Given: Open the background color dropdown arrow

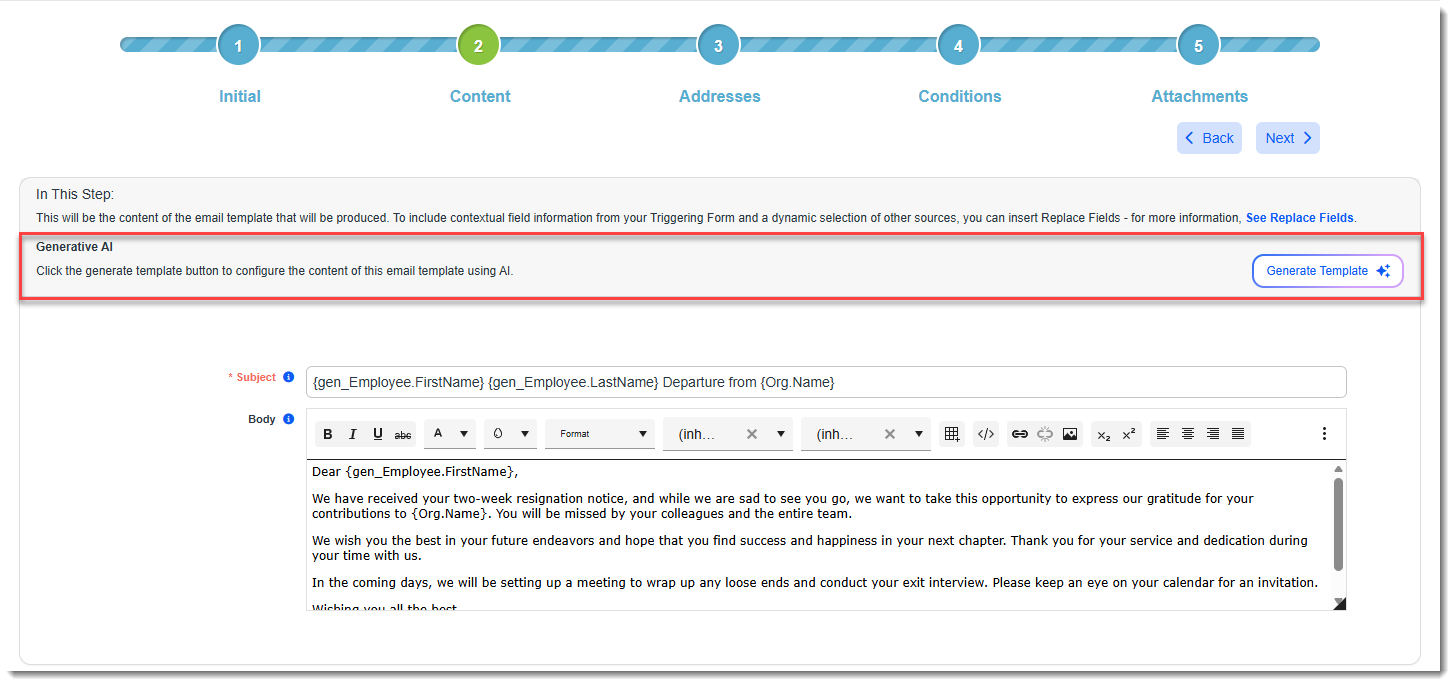Looking at the screenshot, I should tap(524, 434).
